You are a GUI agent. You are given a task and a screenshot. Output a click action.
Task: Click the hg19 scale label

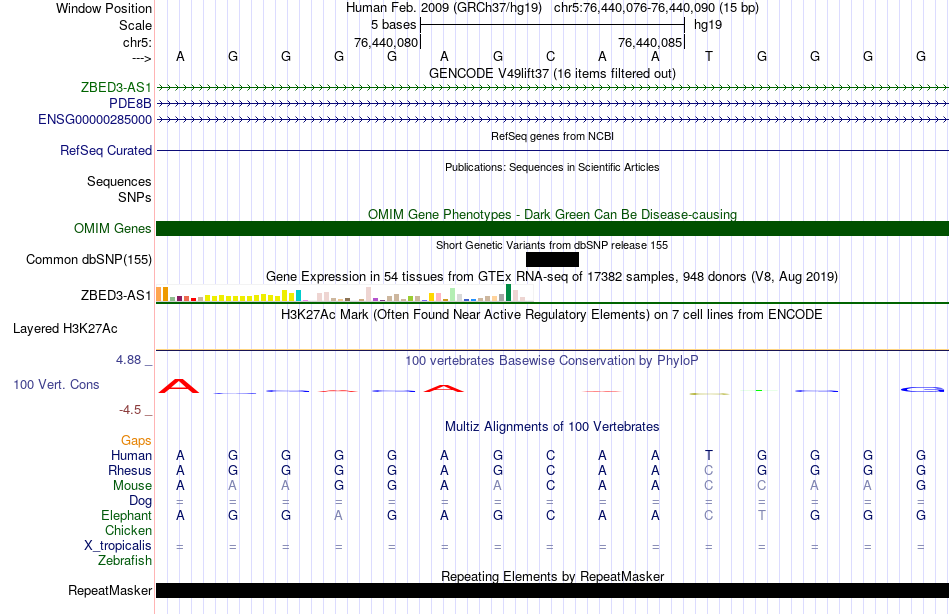(708, 25)
